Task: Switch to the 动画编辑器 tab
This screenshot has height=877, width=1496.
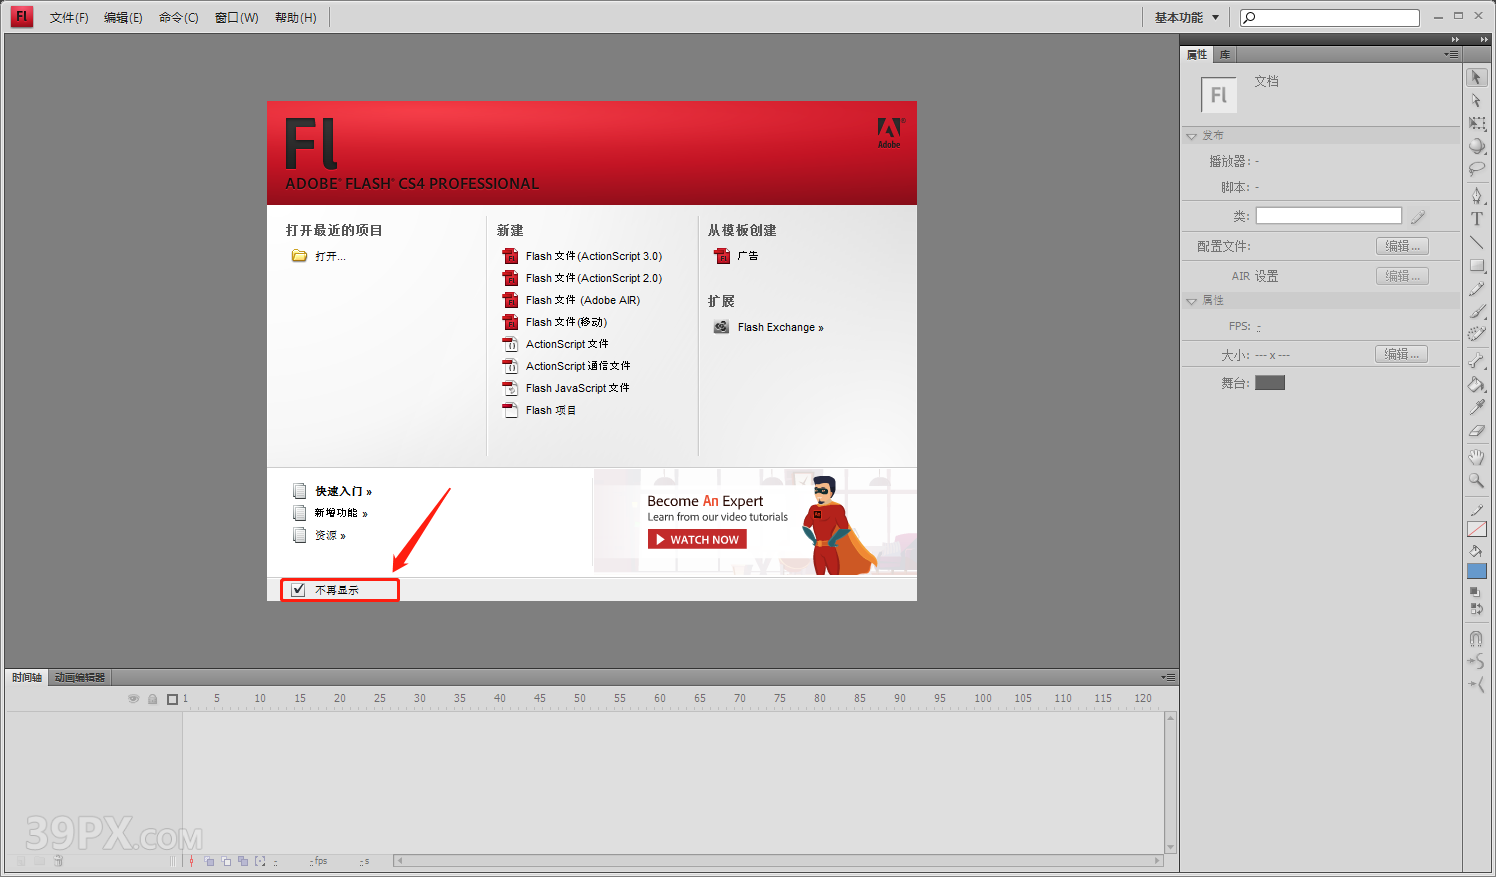Action: coord(80,677)
